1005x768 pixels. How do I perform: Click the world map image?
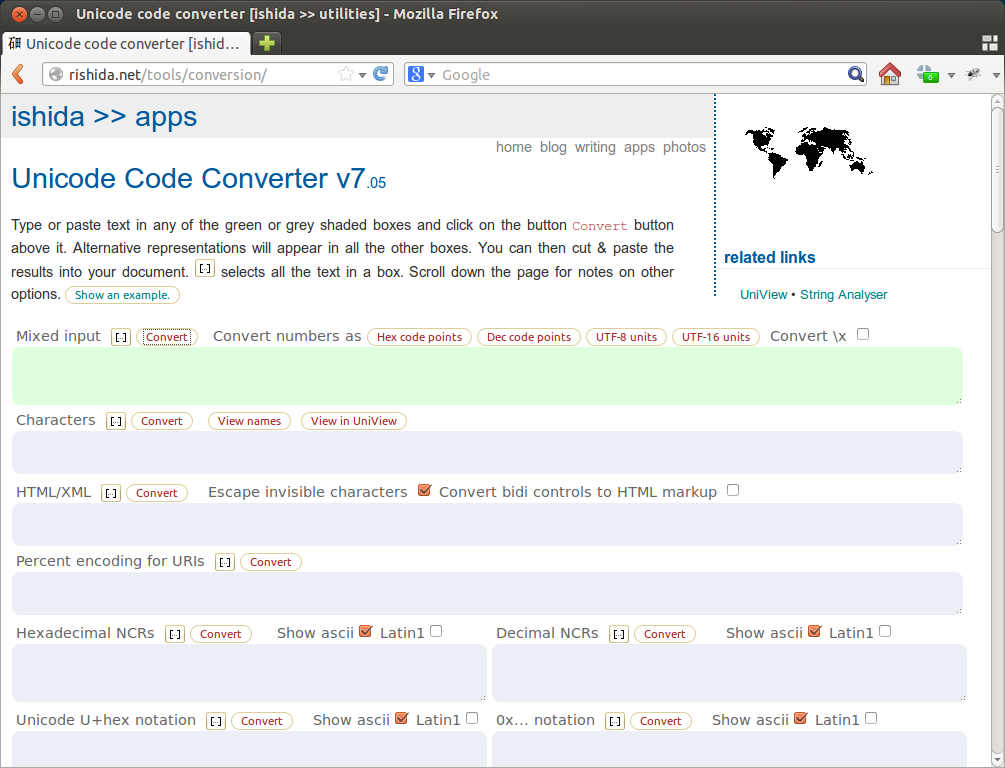808,152
